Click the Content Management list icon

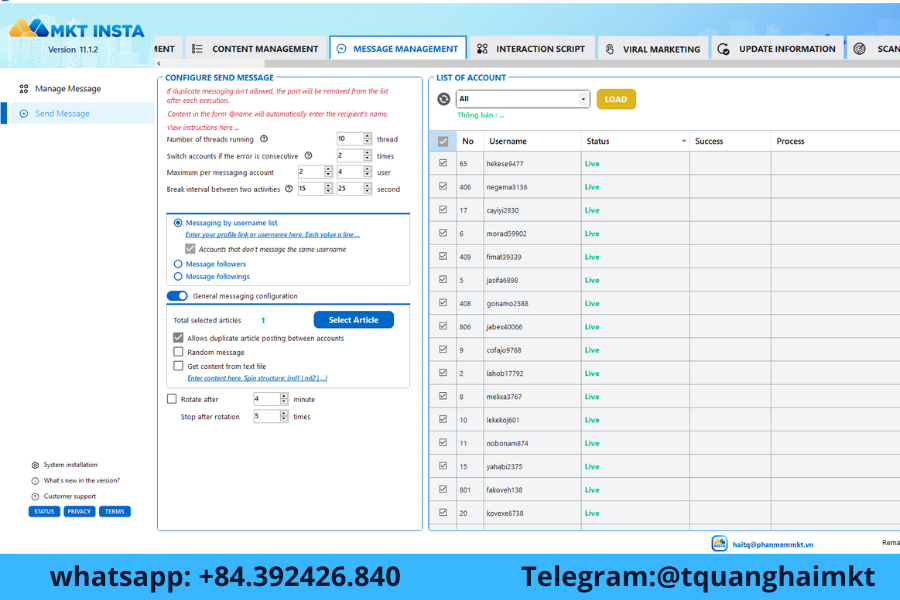pyautogui.click(x=197, y=49)
